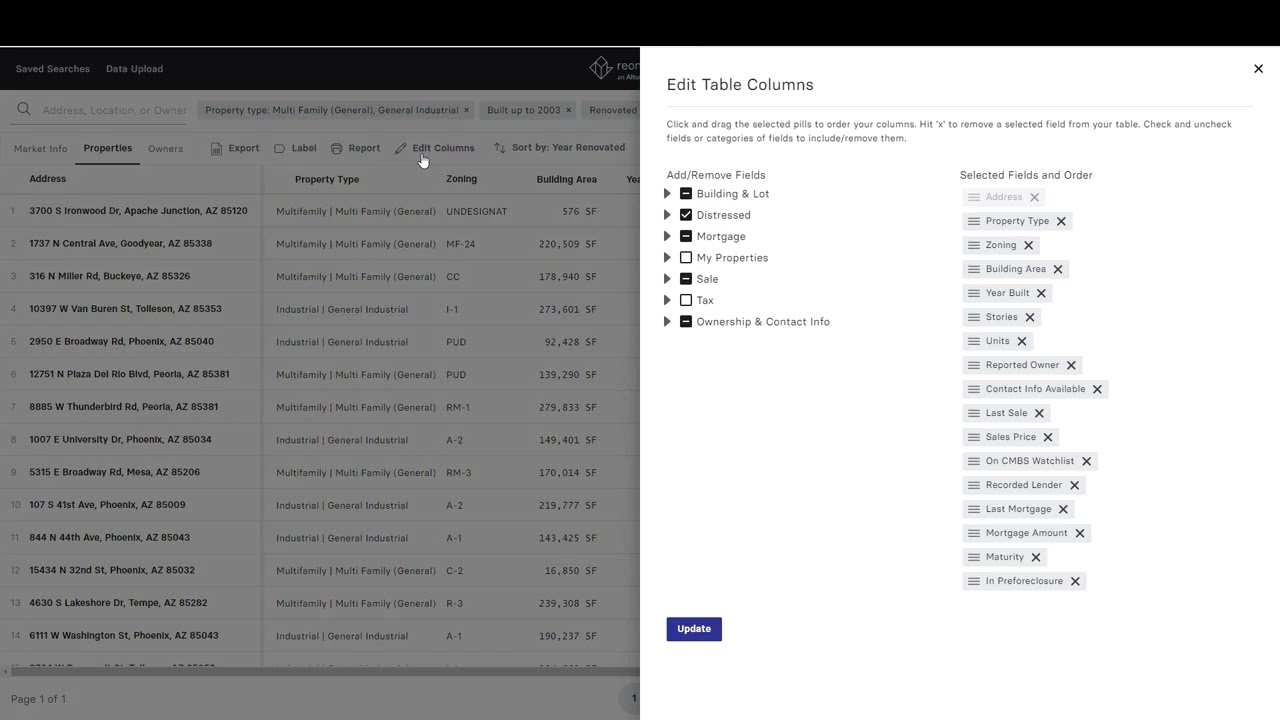Screen dimensions: 1280x720
Task: Switch to the Market Info tab
Action: (41, 149)
